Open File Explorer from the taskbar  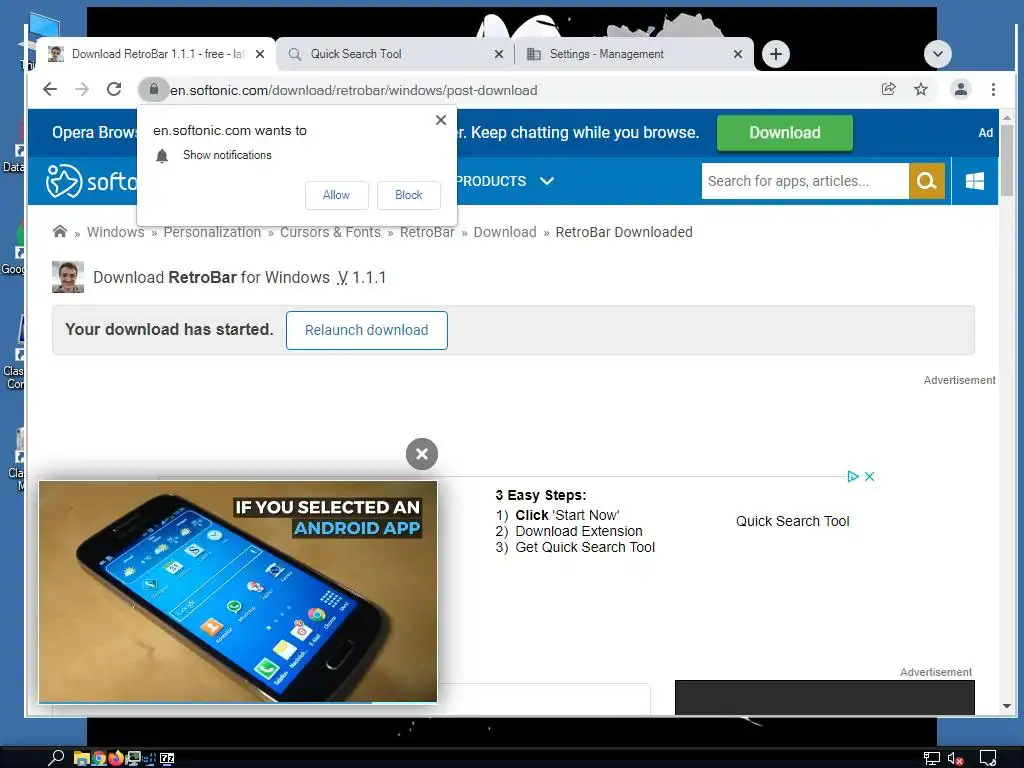(81, 758)
